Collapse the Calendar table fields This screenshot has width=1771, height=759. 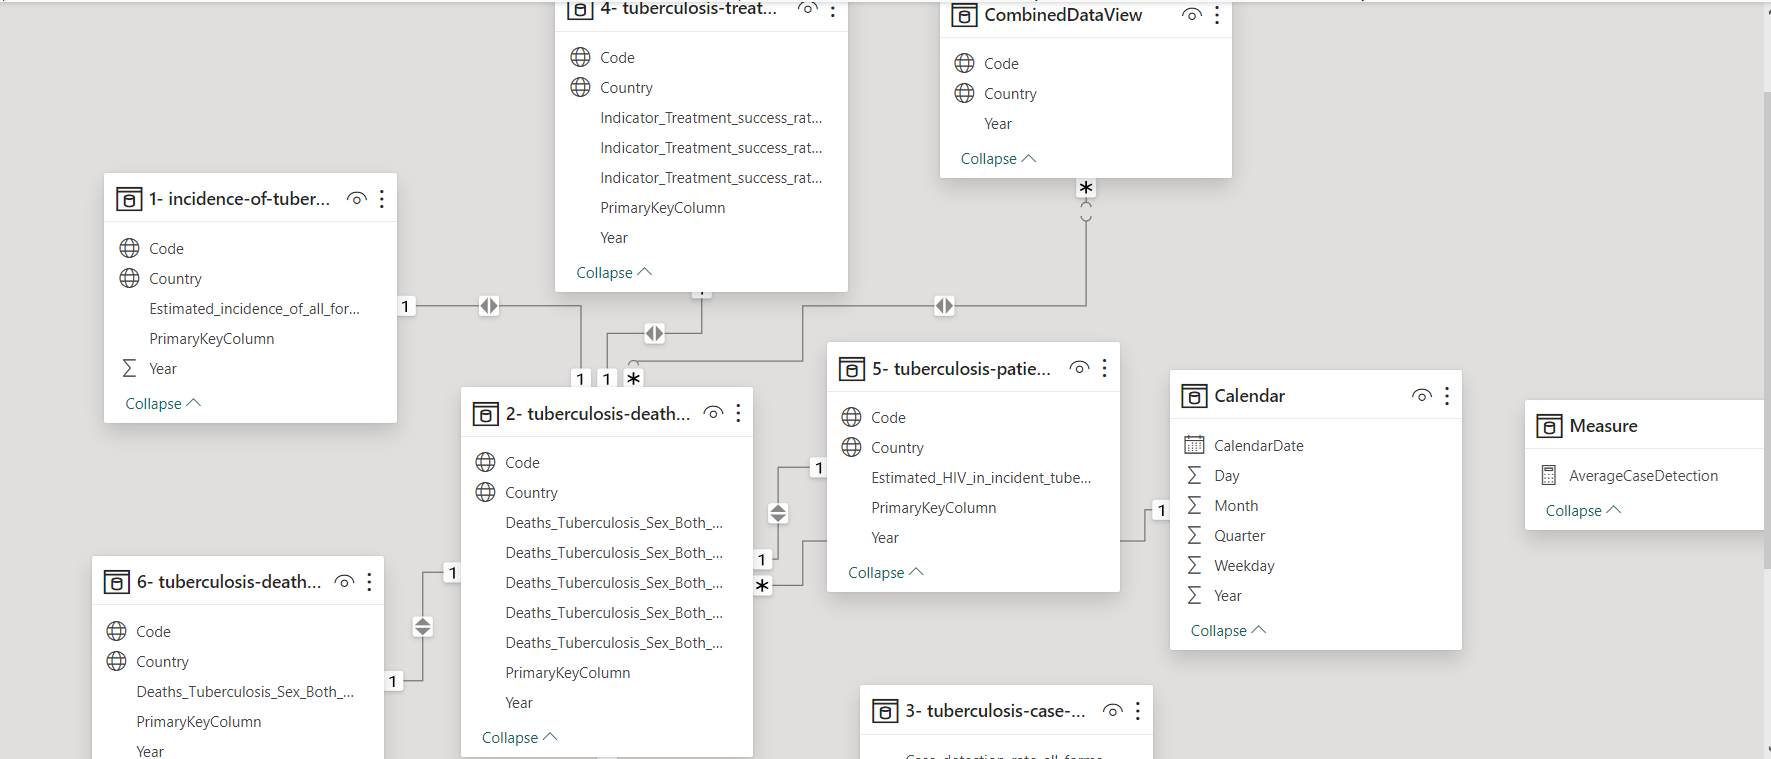1228,630
